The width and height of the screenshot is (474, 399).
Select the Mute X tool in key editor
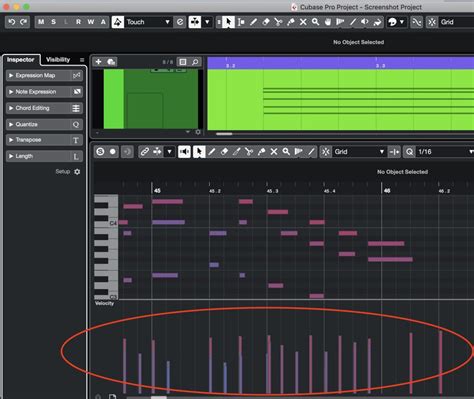[274, 152]
